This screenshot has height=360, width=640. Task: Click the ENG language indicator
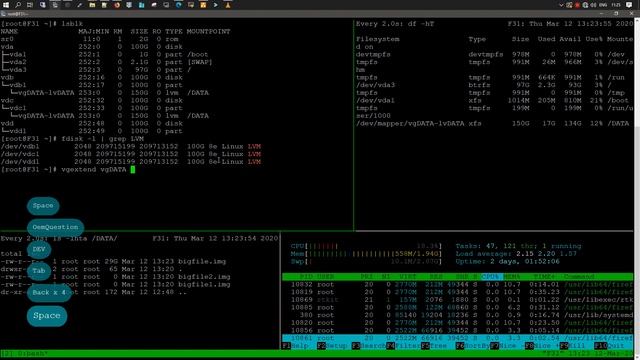click(603, 5)
